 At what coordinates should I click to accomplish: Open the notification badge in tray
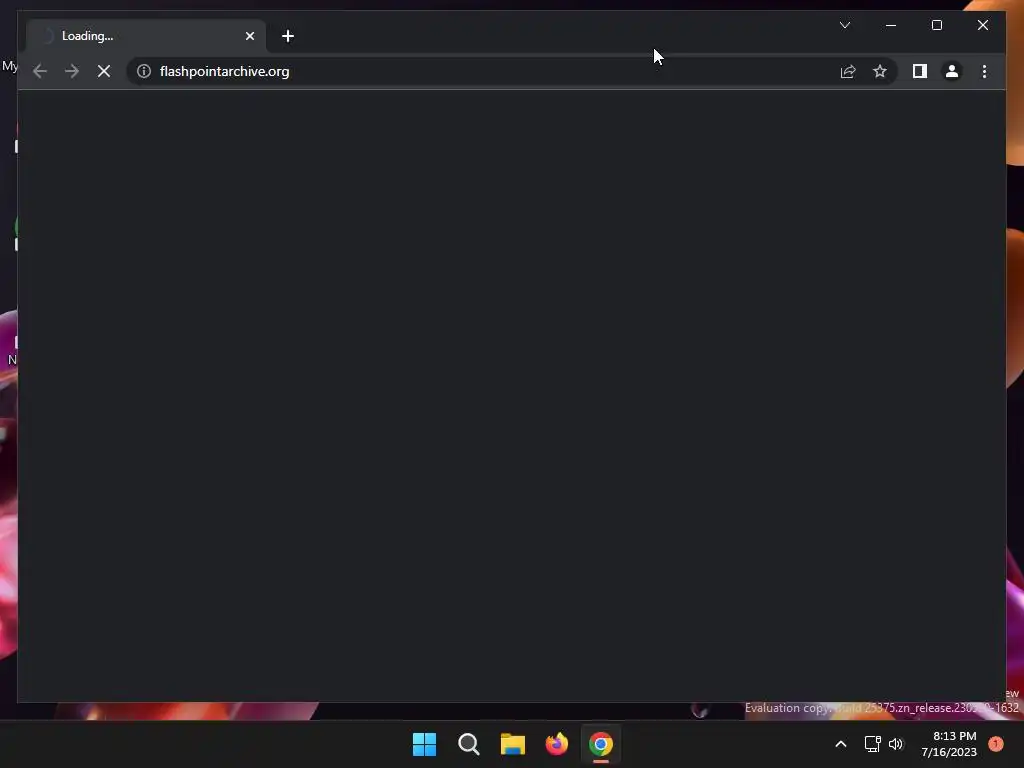tap(996, 744)
